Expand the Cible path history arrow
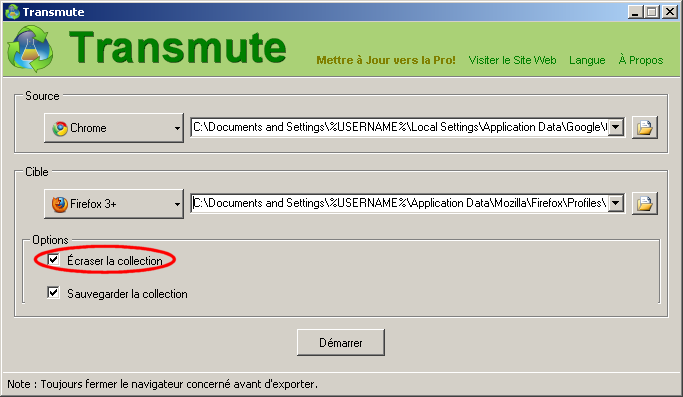 point(615,203)
